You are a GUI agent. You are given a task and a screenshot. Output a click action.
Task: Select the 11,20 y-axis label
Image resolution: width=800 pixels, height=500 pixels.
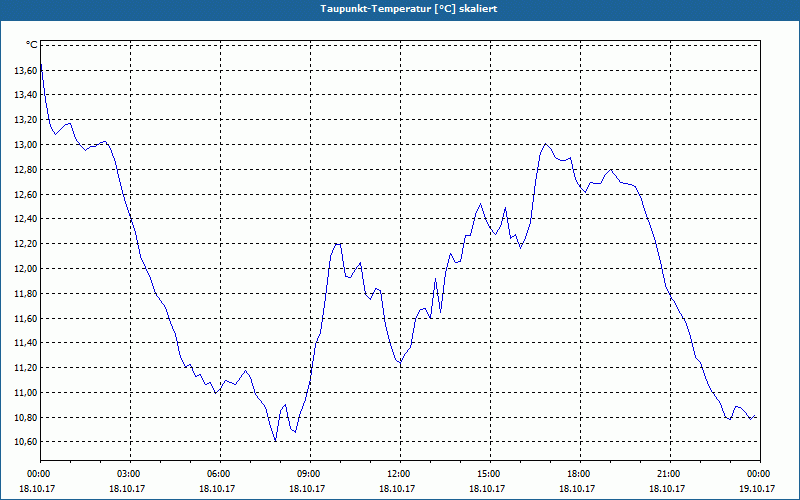(26, 368)
